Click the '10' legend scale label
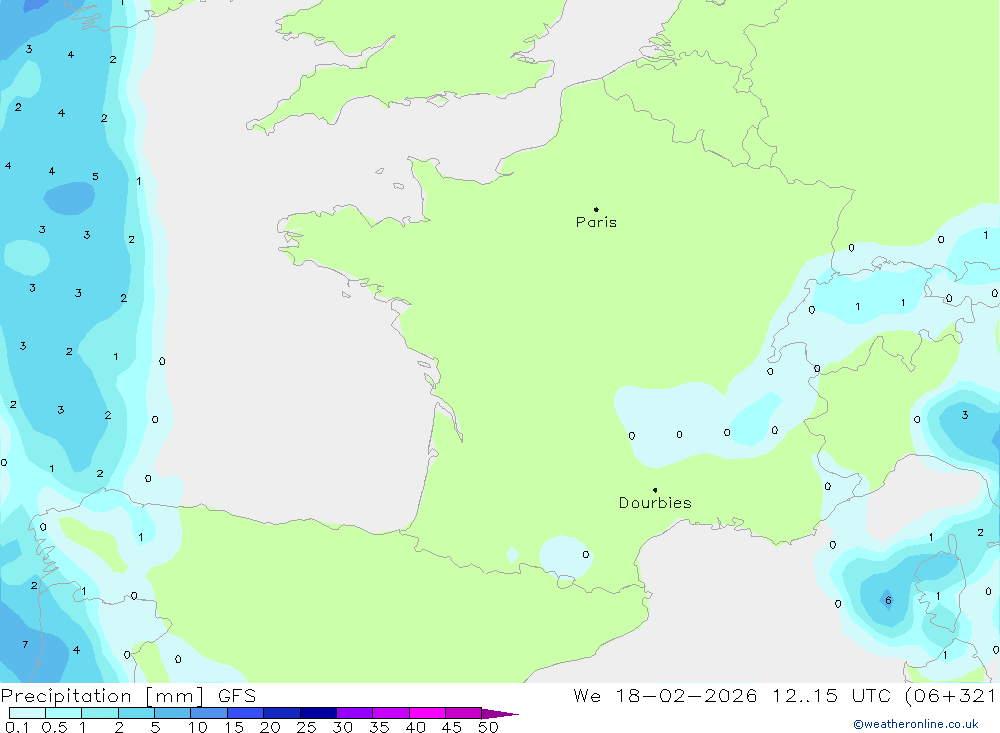 click(198, 727)
